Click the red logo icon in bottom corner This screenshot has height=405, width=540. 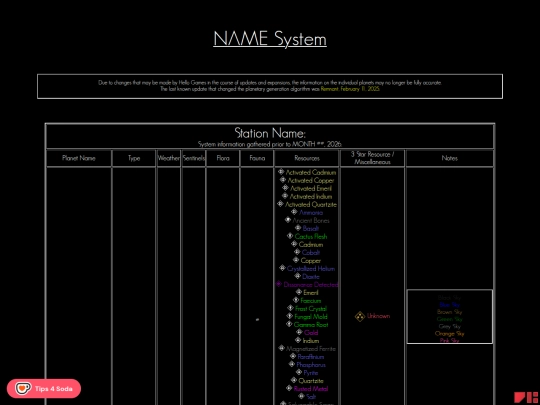point(527,397)
